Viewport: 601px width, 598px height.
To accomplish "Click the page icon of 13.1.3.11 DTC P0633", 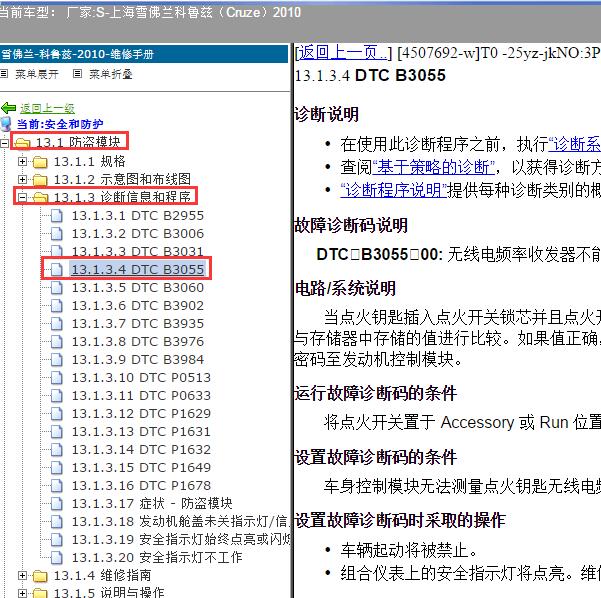I will (57, 396).
